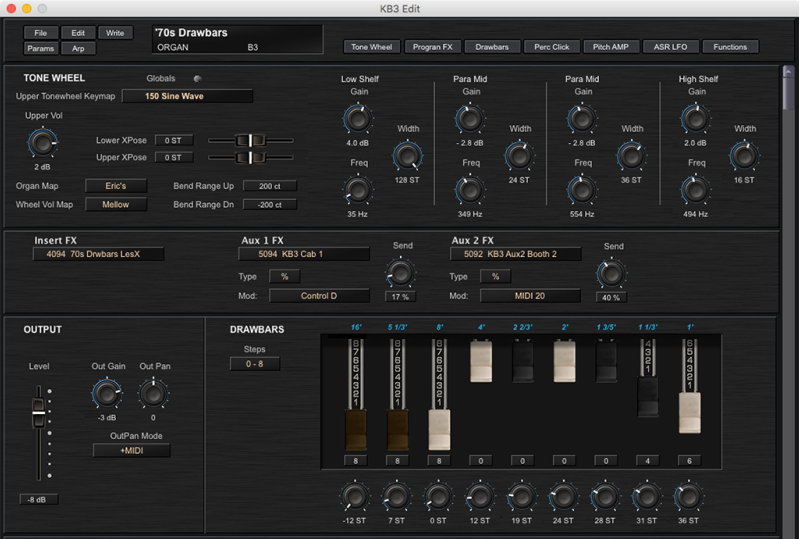Click the Aux 1 FX Send knob
This screenshot has width=800, height=539.
coord(401,273)
